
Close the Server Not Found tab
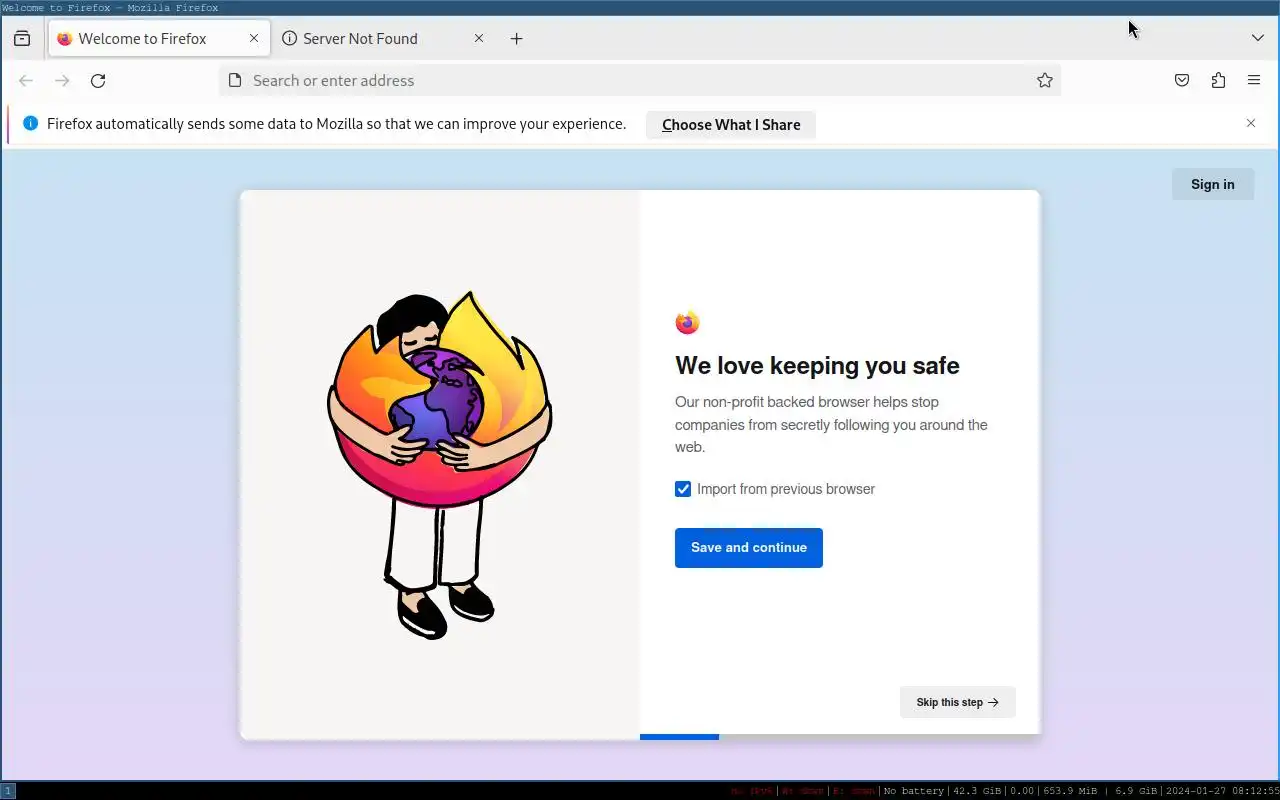pyautogui.click(x=479, y=39)
